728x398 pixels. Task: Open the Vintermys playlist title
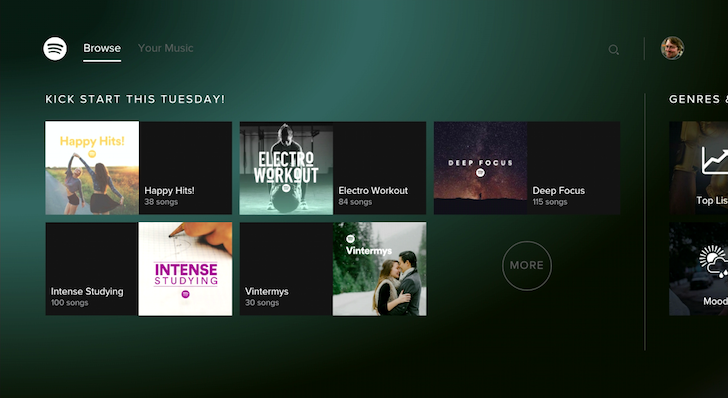coord(266,292)
